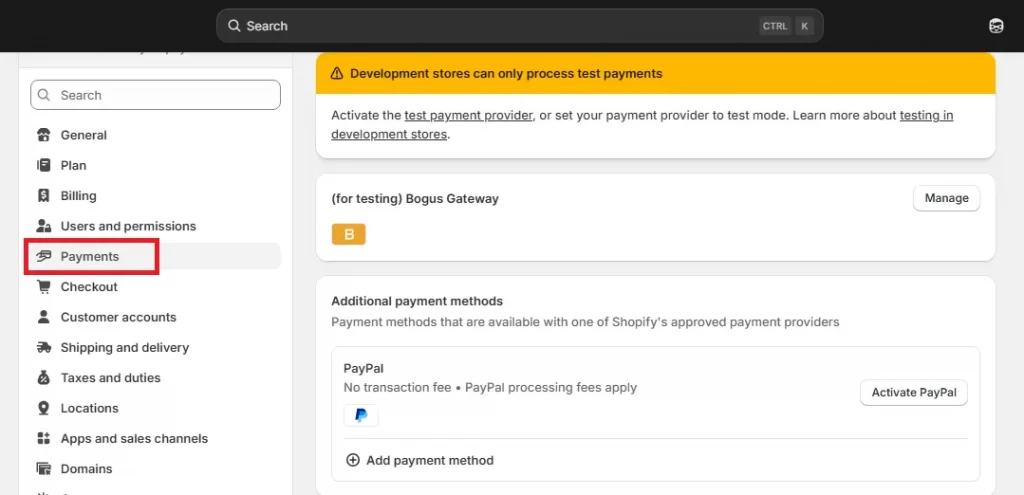Click the orange Bogus Gateway B badge
This screenshot has height=495, width=1024.
click(349, 234)
